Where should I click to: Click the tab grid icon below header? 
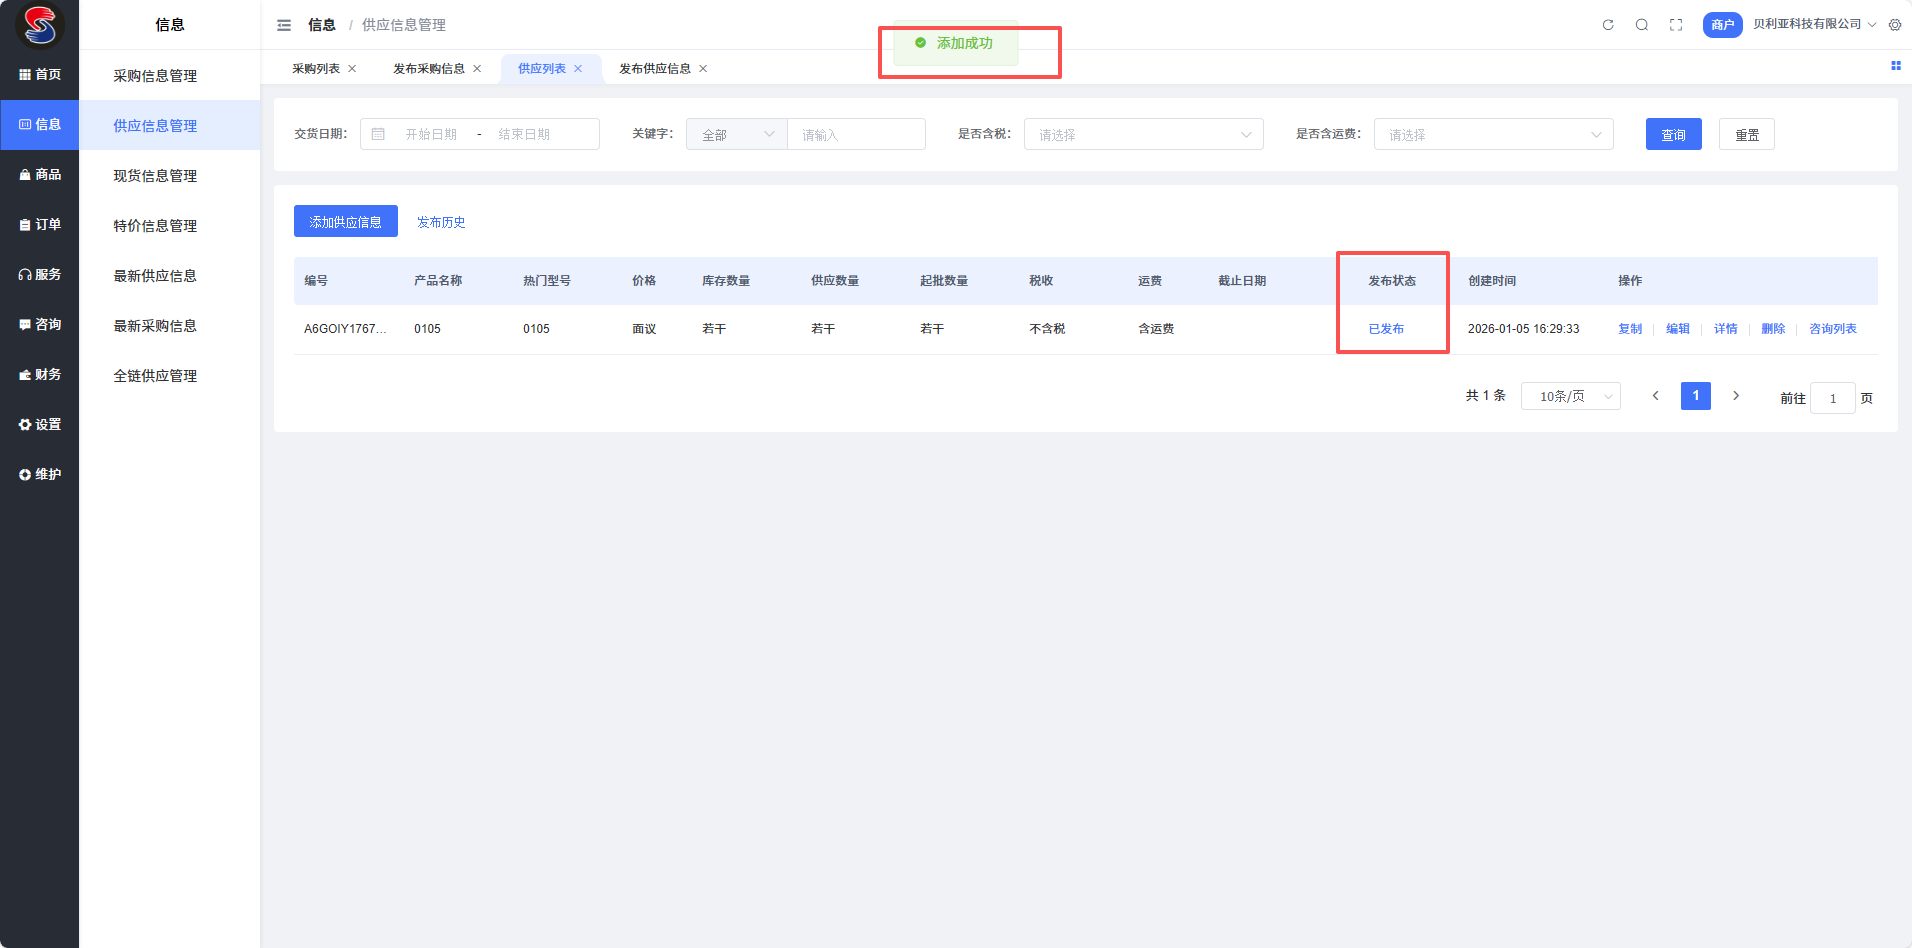[x=1895, y=66]
